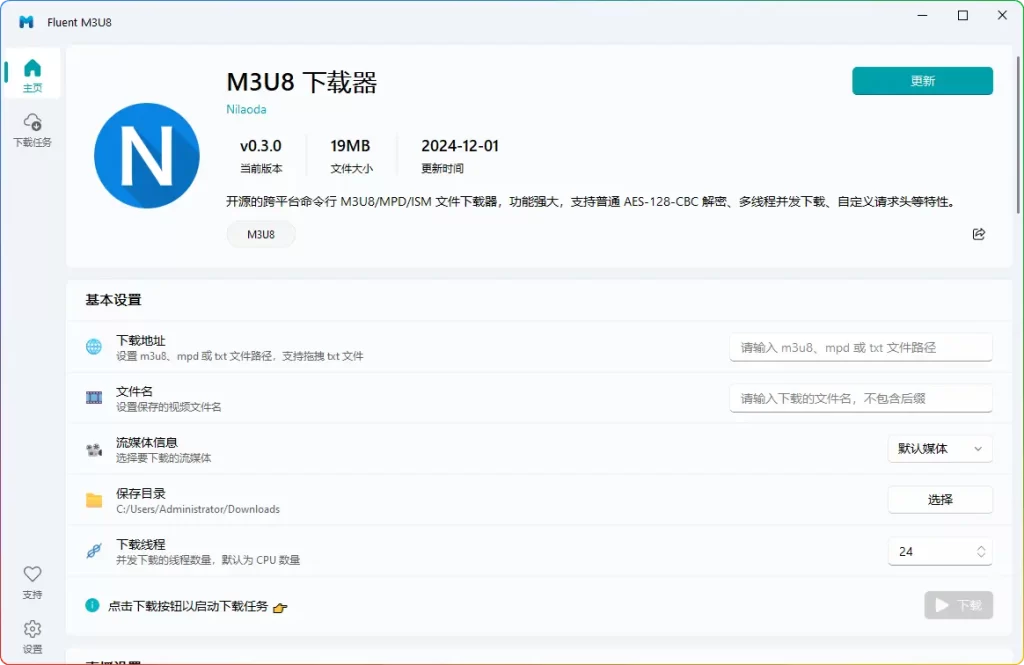Click the 下载线程 thread icon

[x=94, y=552]
